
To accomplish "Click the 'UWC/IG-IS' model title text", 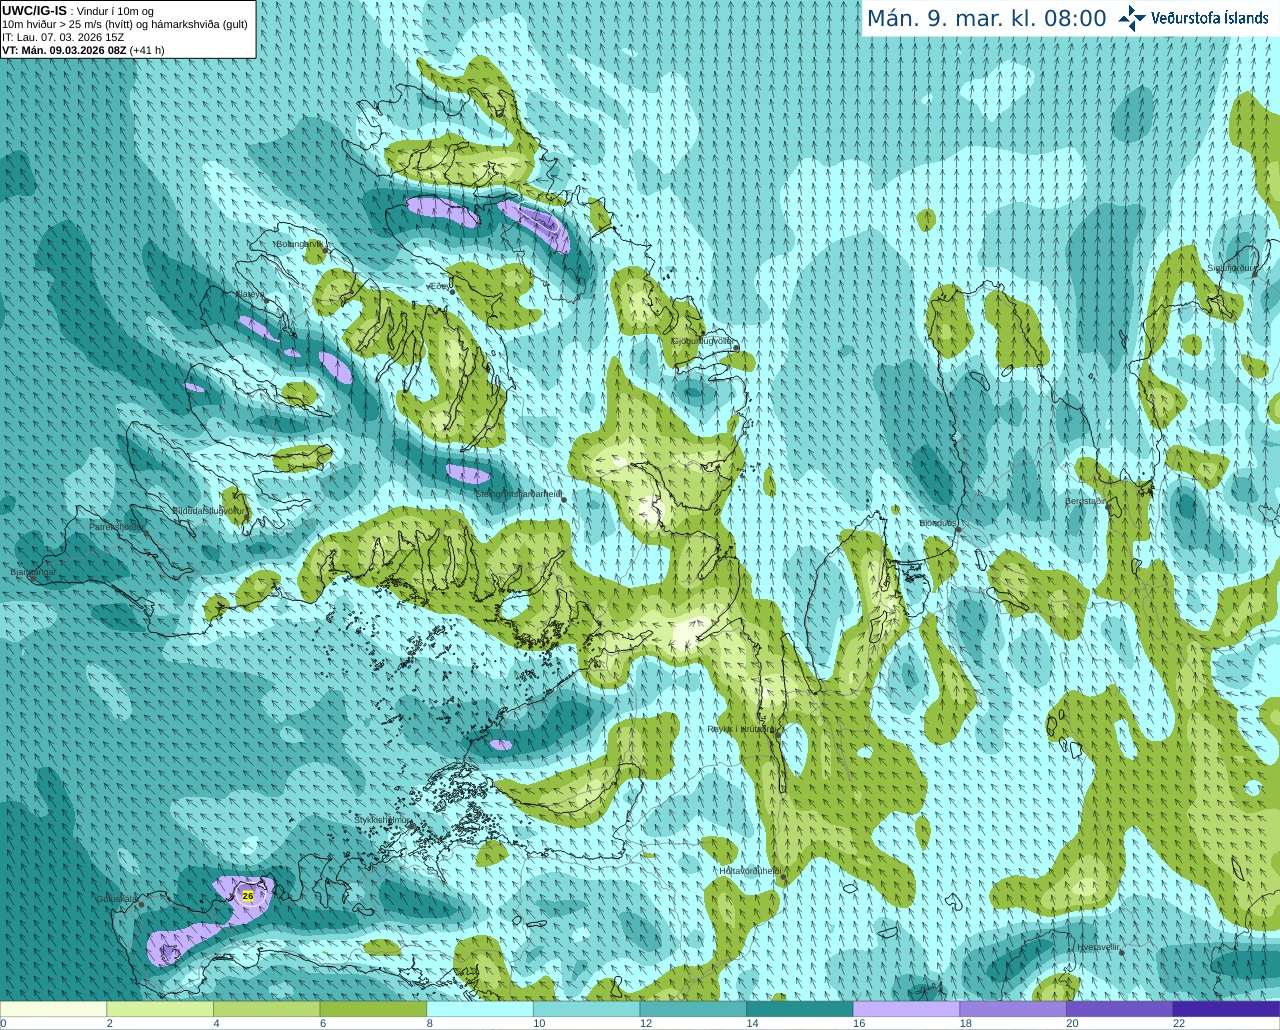I will (34, 11).
